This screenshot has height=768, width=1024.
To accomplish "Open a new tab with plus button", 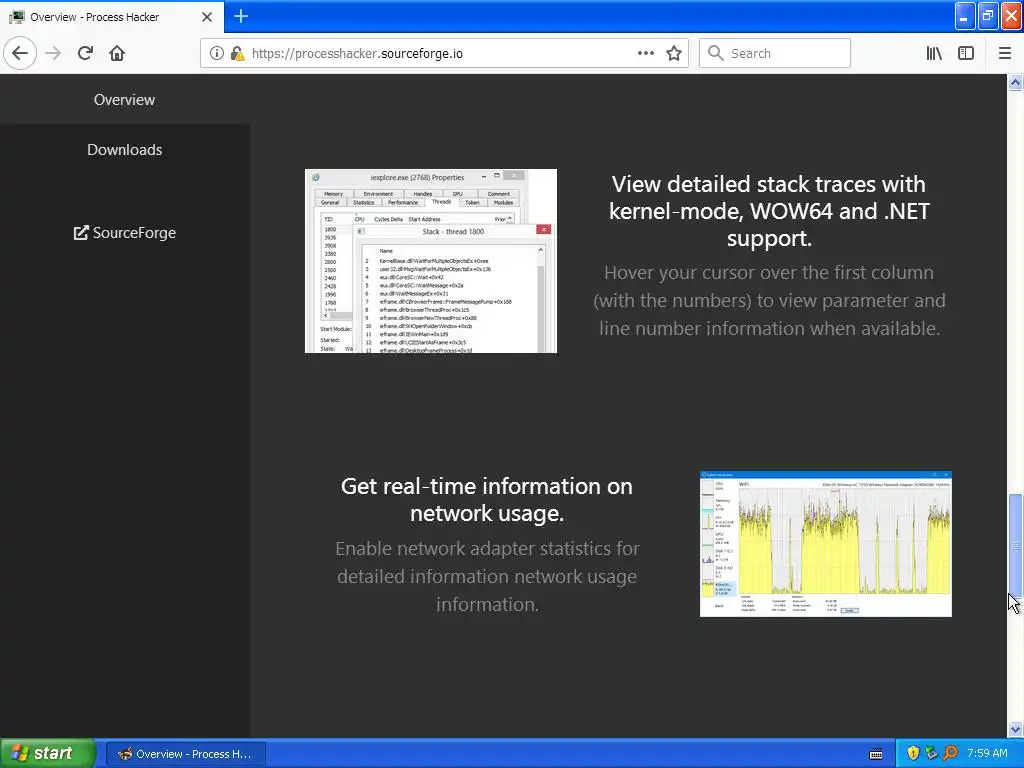I will coord(240,16).
